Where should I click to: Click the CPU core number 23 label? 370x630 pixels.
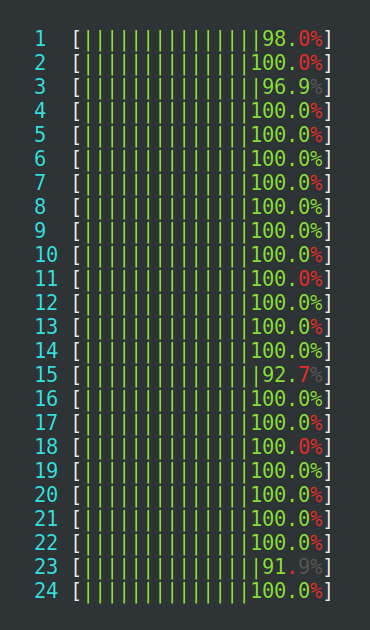pos(46,567)
